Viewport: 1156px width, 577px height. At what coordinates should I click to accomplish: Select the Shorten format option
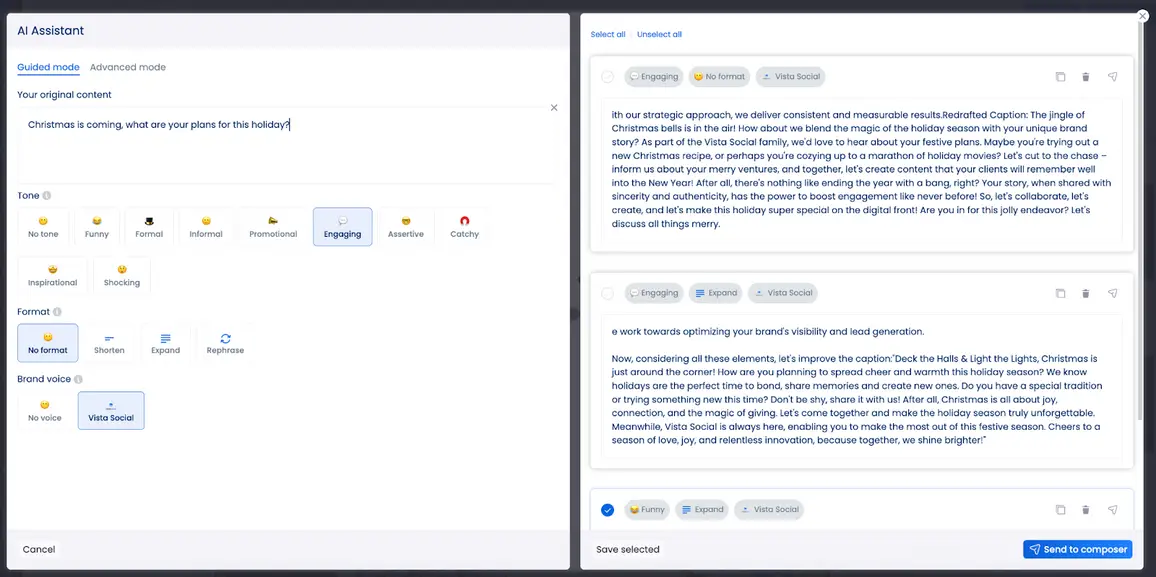[109, 342]
